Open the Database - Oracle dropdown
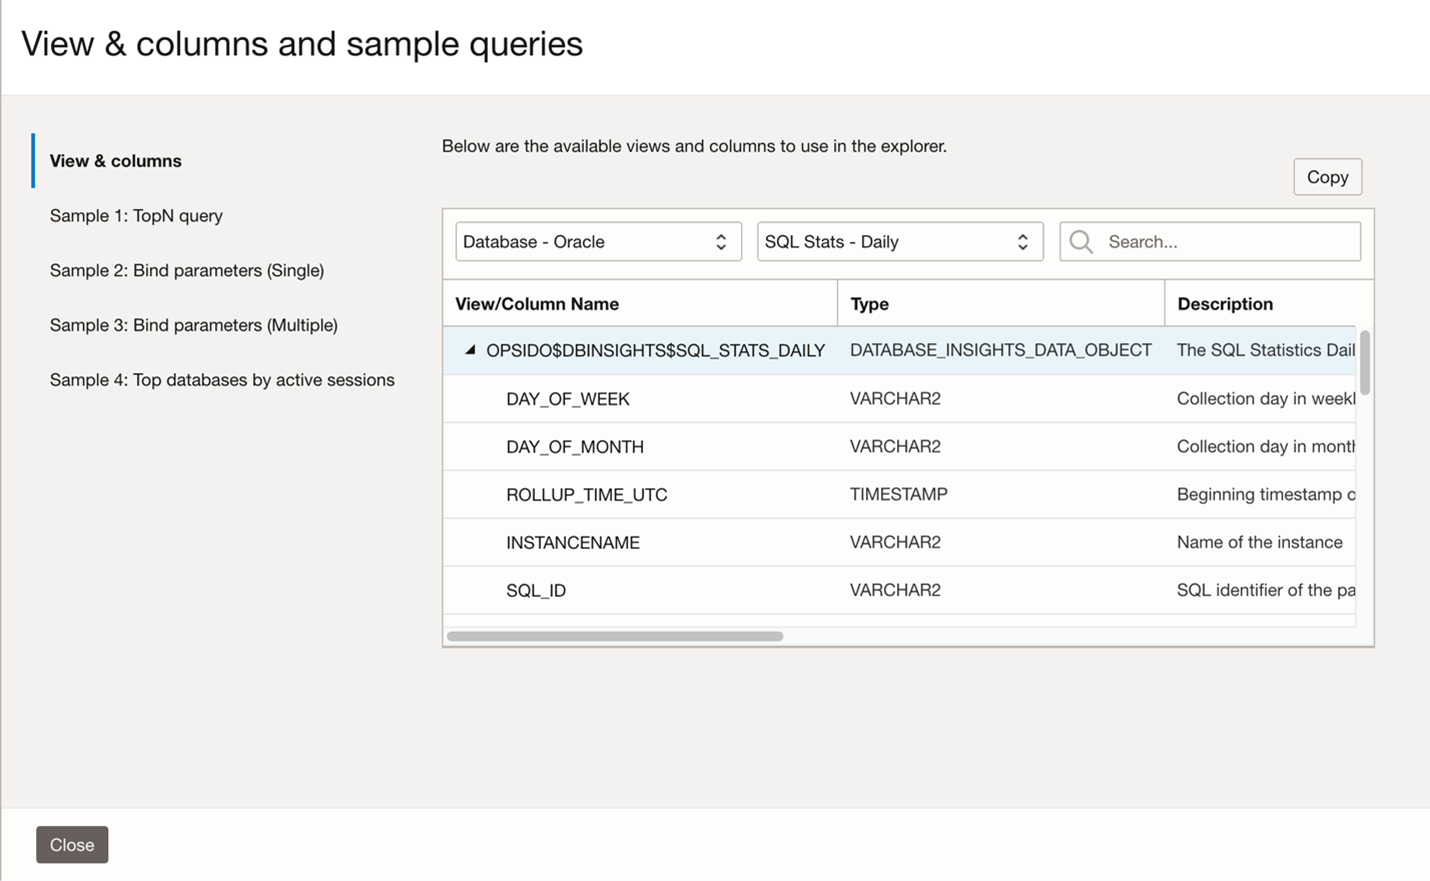This screenshot has height=881, width=1430. click(x=598, y=242)
